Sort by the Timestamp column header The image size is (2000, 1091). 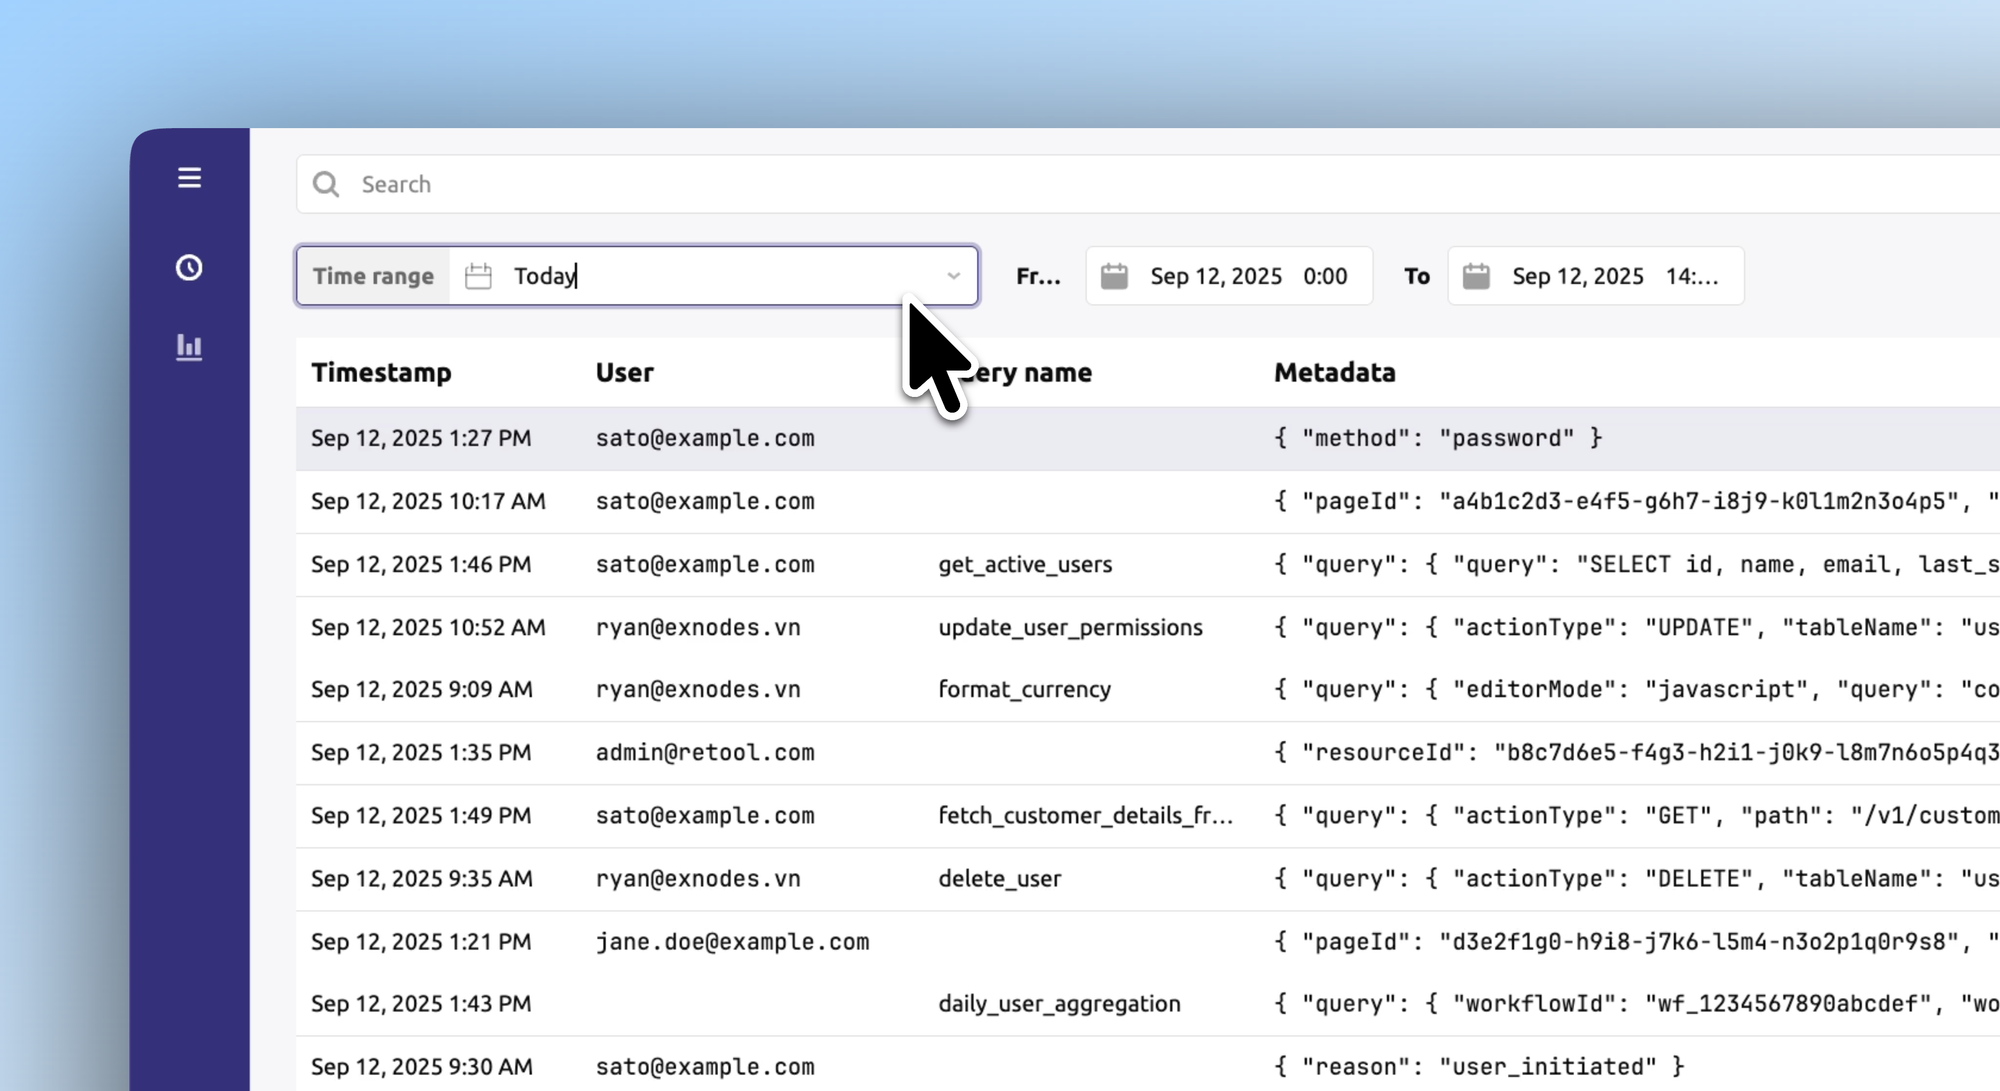point(381,372)
